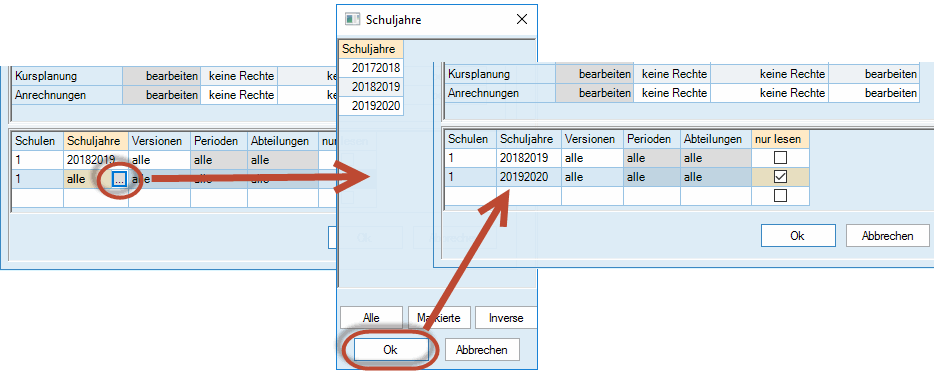
Task: Select the 20182019 cell in right-hand table
Action: click(x=529, y=158)
